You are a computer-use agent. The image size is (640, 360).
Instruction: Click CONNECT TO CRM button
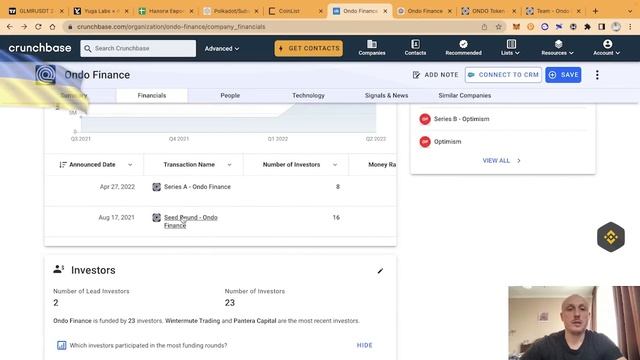503,75
